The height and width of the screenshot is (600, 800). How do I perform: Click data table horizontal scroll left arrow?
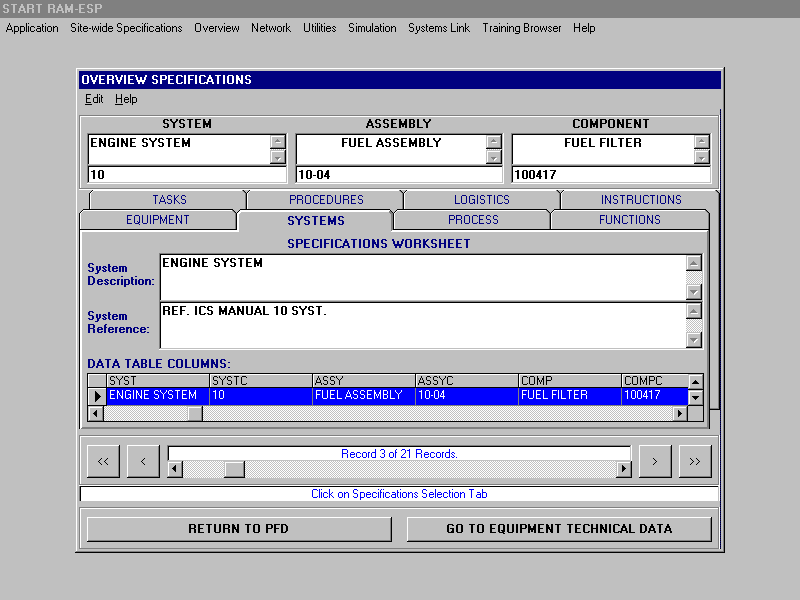click(95, 413)
